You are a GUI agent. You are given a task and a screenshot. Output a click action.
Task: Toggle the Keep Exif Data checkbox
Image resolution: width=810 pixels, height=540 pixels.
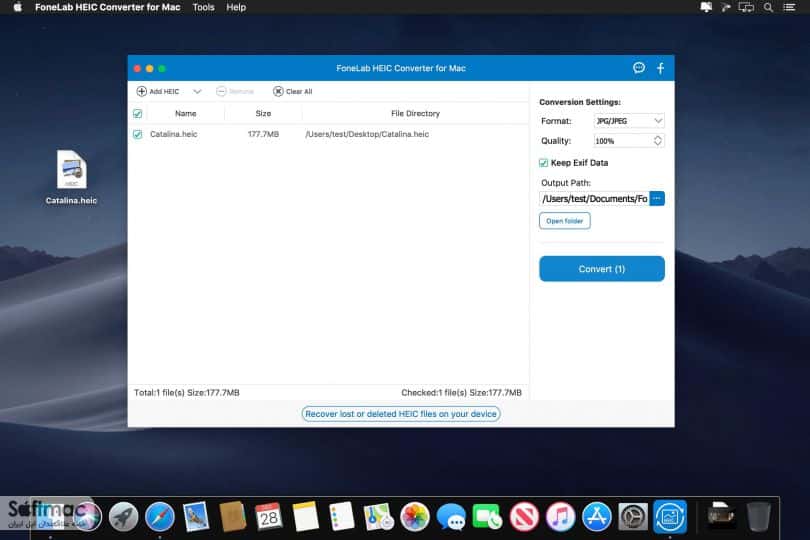tap(543, 163)
